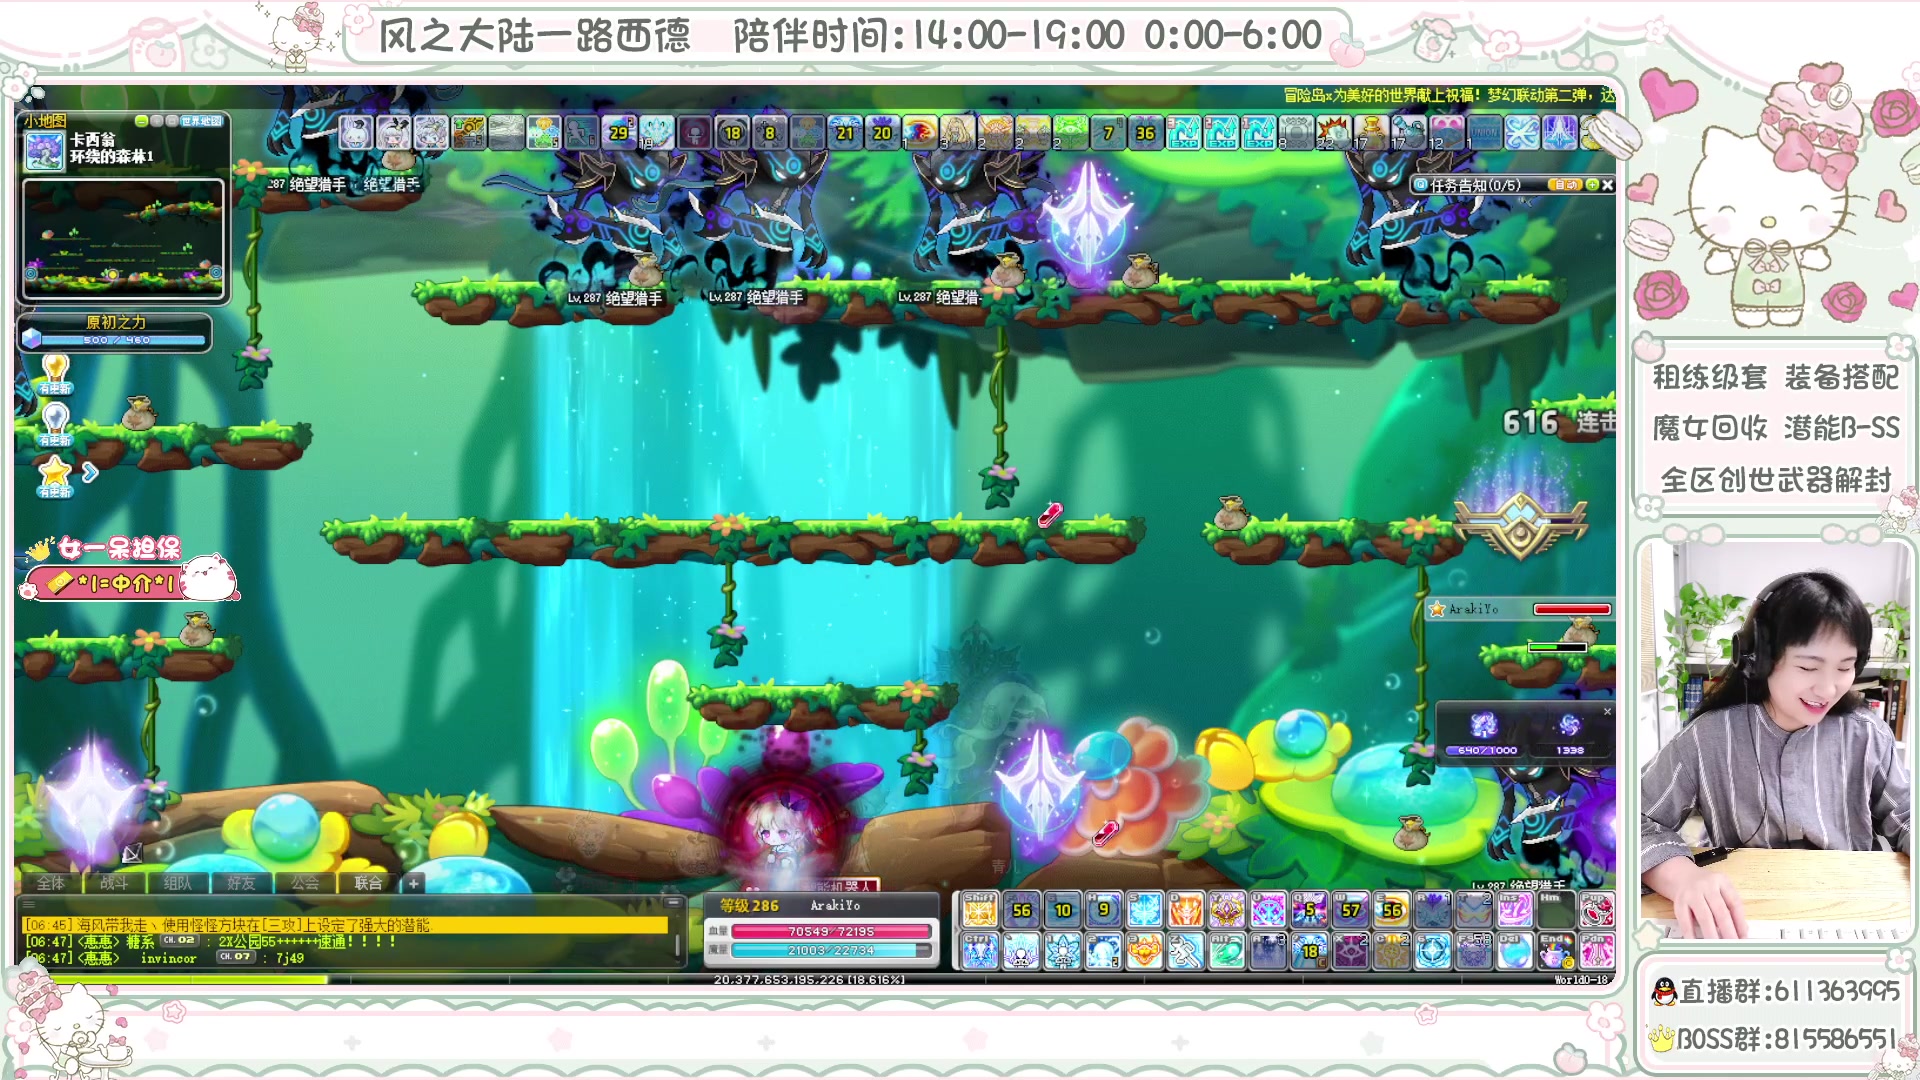Click the ArakiYo party member health bar

point(1572,609)
